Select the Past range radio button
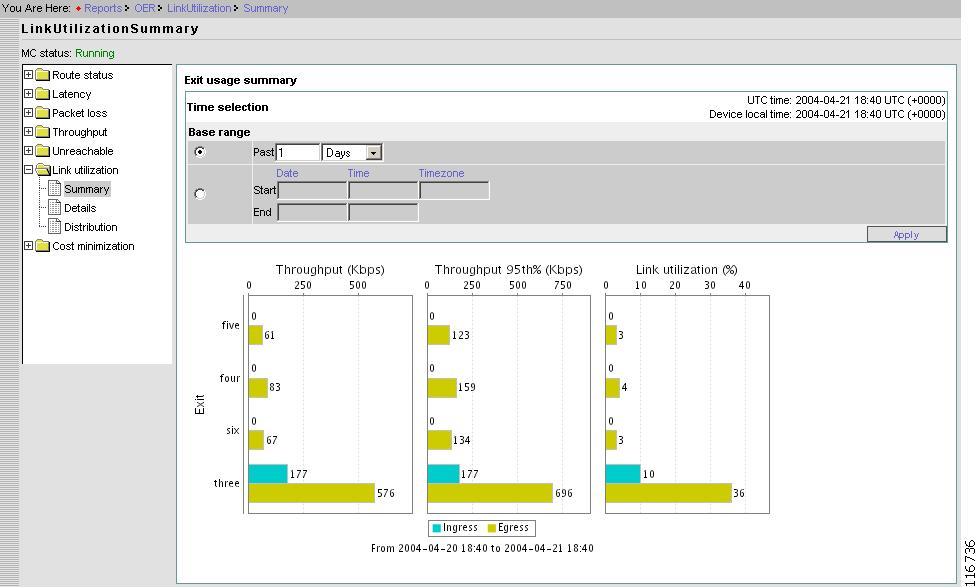 199,151
